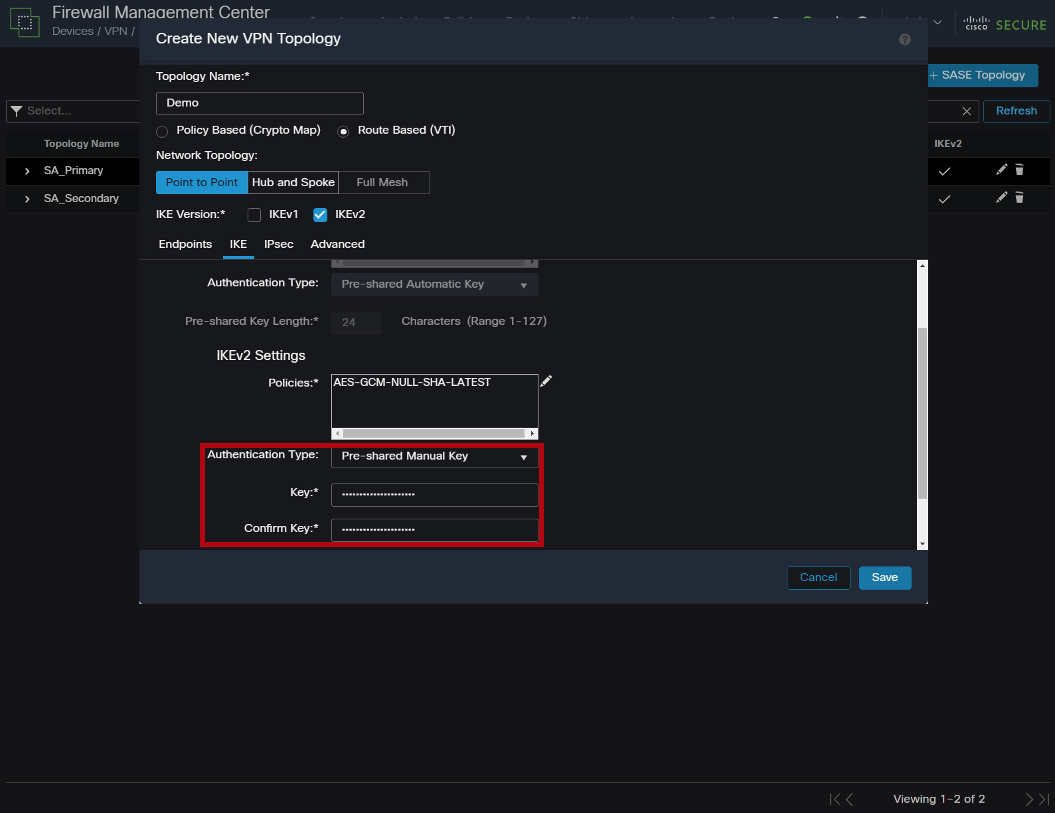
Task: Click the Firewall Management Center logo icon
Action: click(24, 22)
